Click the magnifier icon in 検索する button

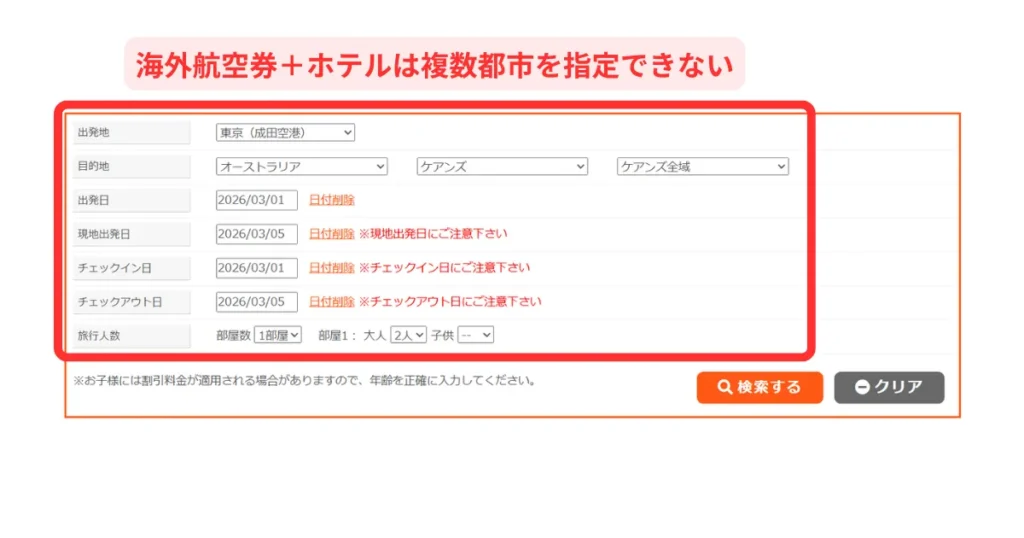[x=725, y=388]
